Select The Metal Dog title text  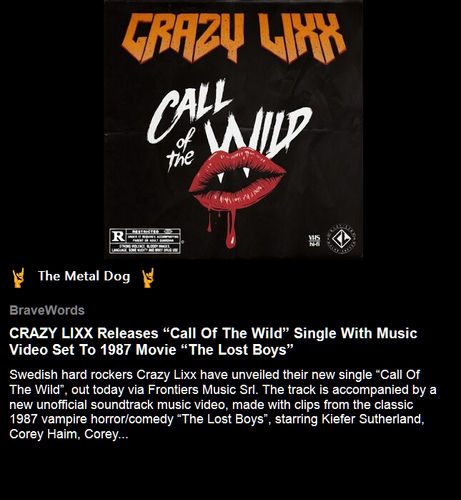point(84,276)
